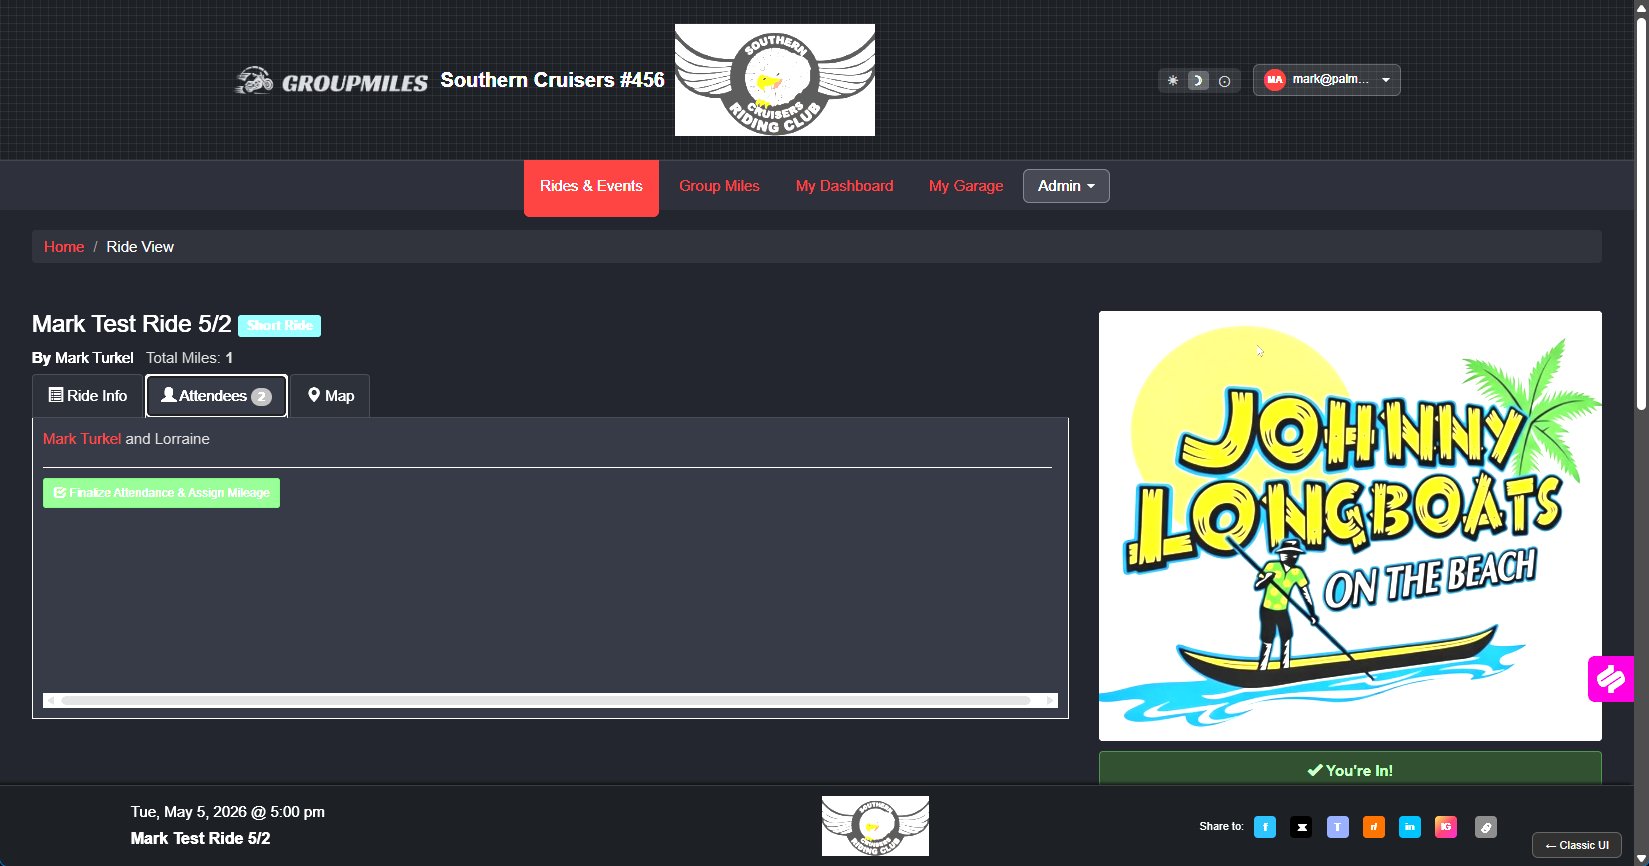Navigate to My Garage
The image size is (1649, 866).
tap(966, 186)
